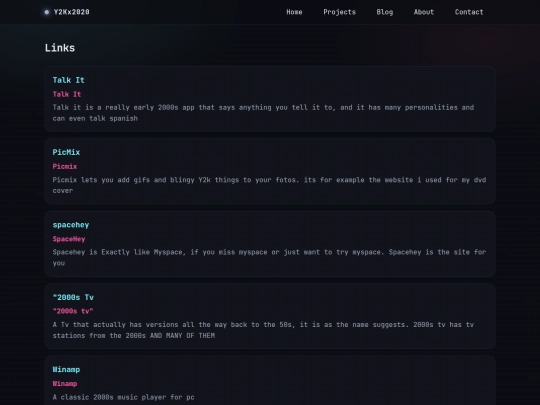Click the Links page heading
Image resolution: width=540 pixels, height=405 pixels.
(x=60, y=48)
